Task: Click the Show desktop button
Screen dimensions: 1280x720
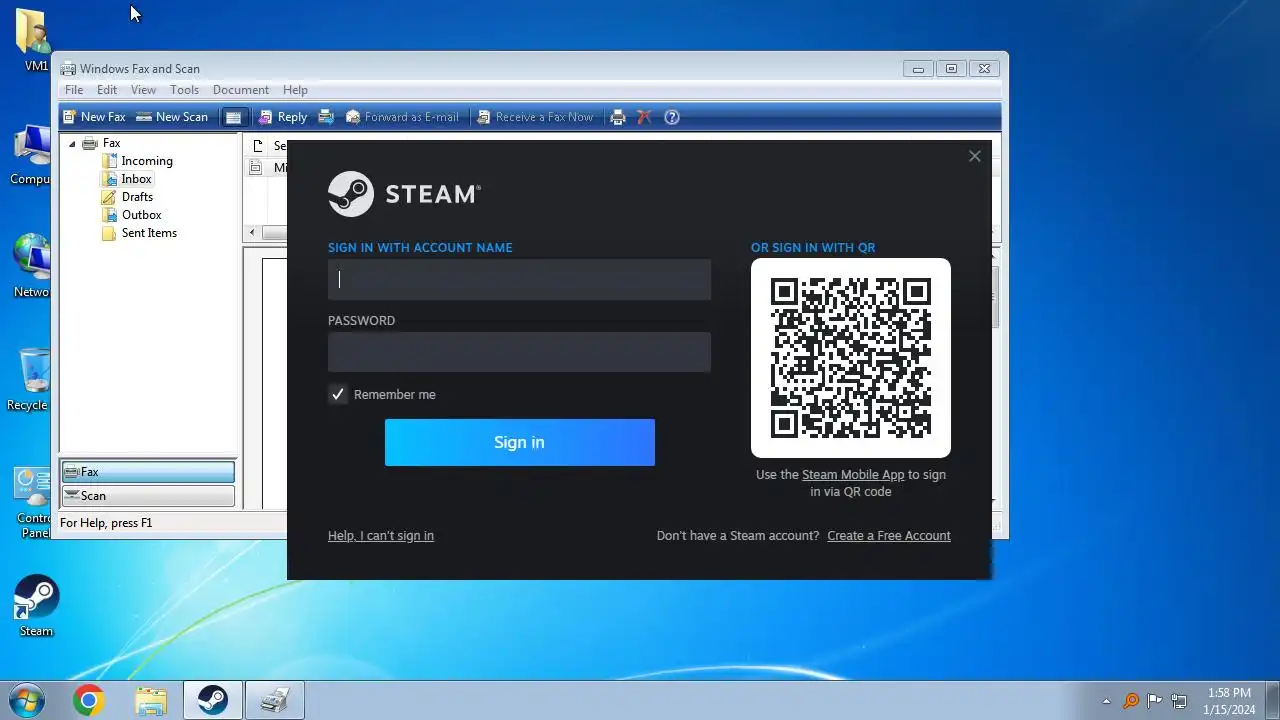Action: point(1272,701)
